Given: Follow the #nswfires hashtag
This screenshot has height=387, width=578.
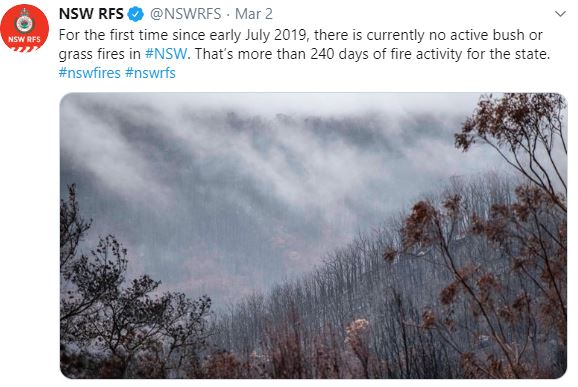Looking at the screenshot, I should click(x=90, y=73).
